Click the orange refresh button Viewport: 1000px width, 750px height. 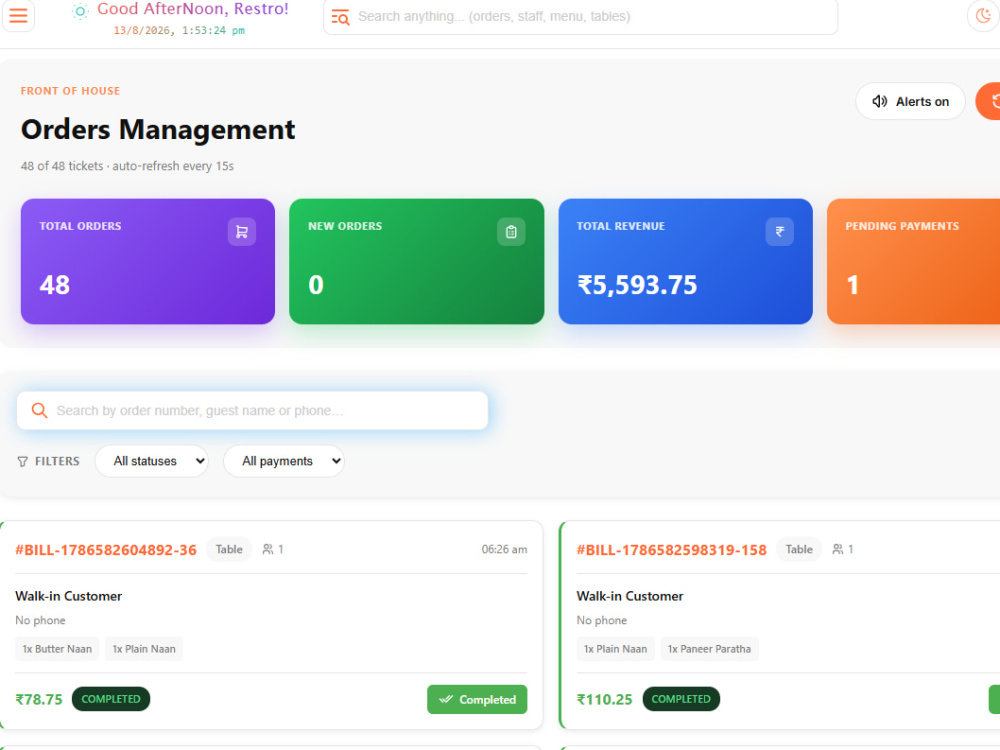click(989, 101)
